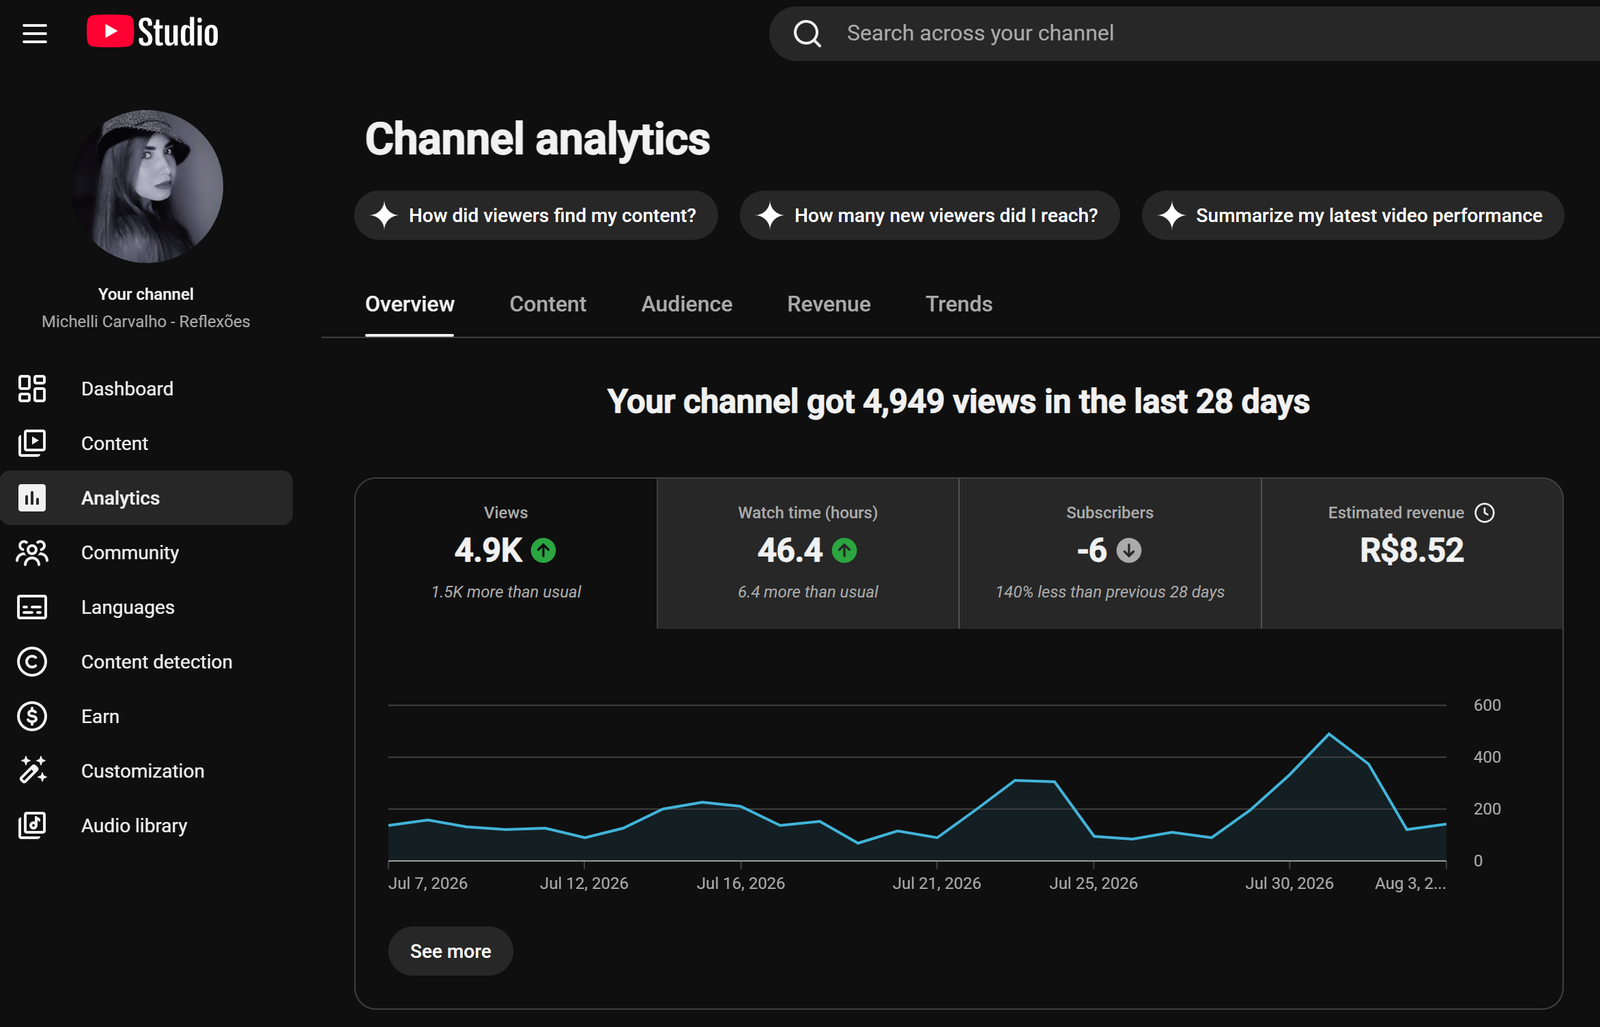This screenshot has width=1600, height=1027.
Task: Select 'Summarize my latest video performance' chip
Action: pyautogui.click(x=1353, y=215)
